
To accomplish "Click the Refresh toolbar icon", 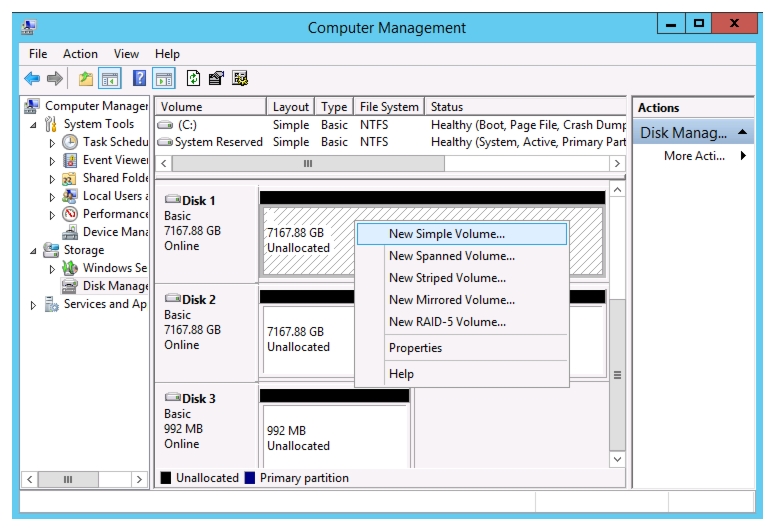I will click(x=193, y=78).
